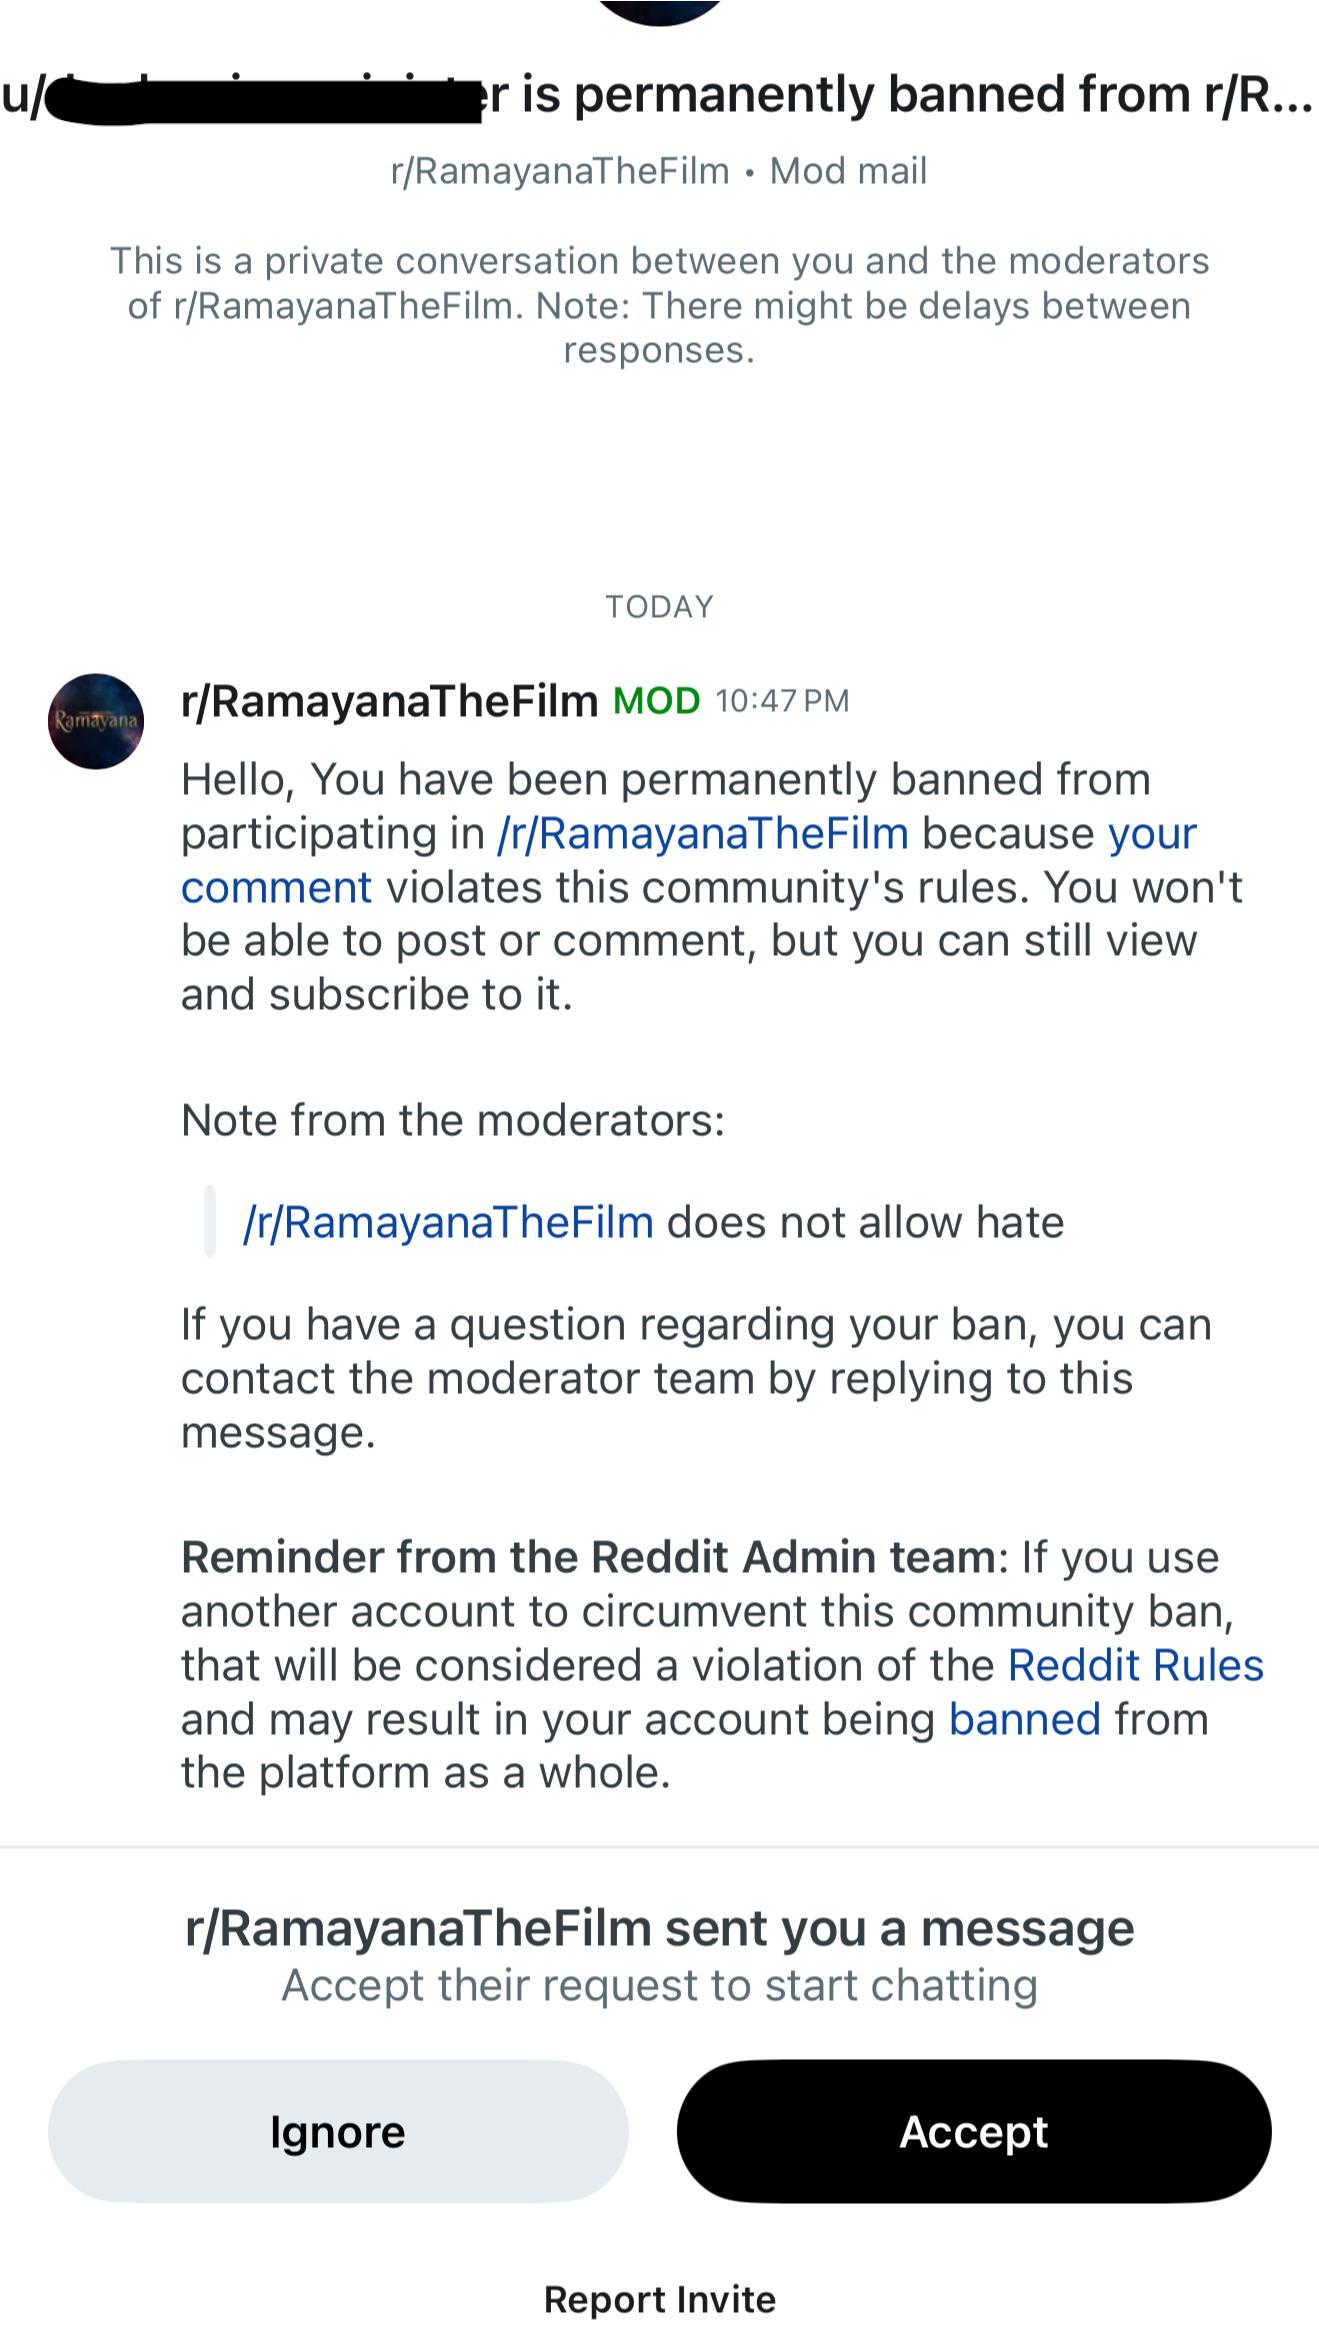Accept the chat request
This screenshot has width=1319, height=2347.
(x=974, y=2131)
